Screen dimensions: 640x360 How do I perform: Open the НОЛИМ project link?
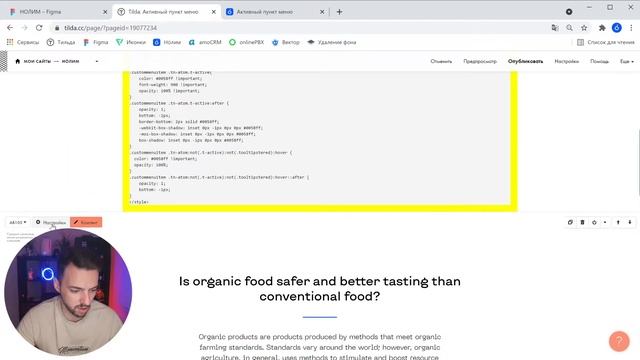coord(70,61)
